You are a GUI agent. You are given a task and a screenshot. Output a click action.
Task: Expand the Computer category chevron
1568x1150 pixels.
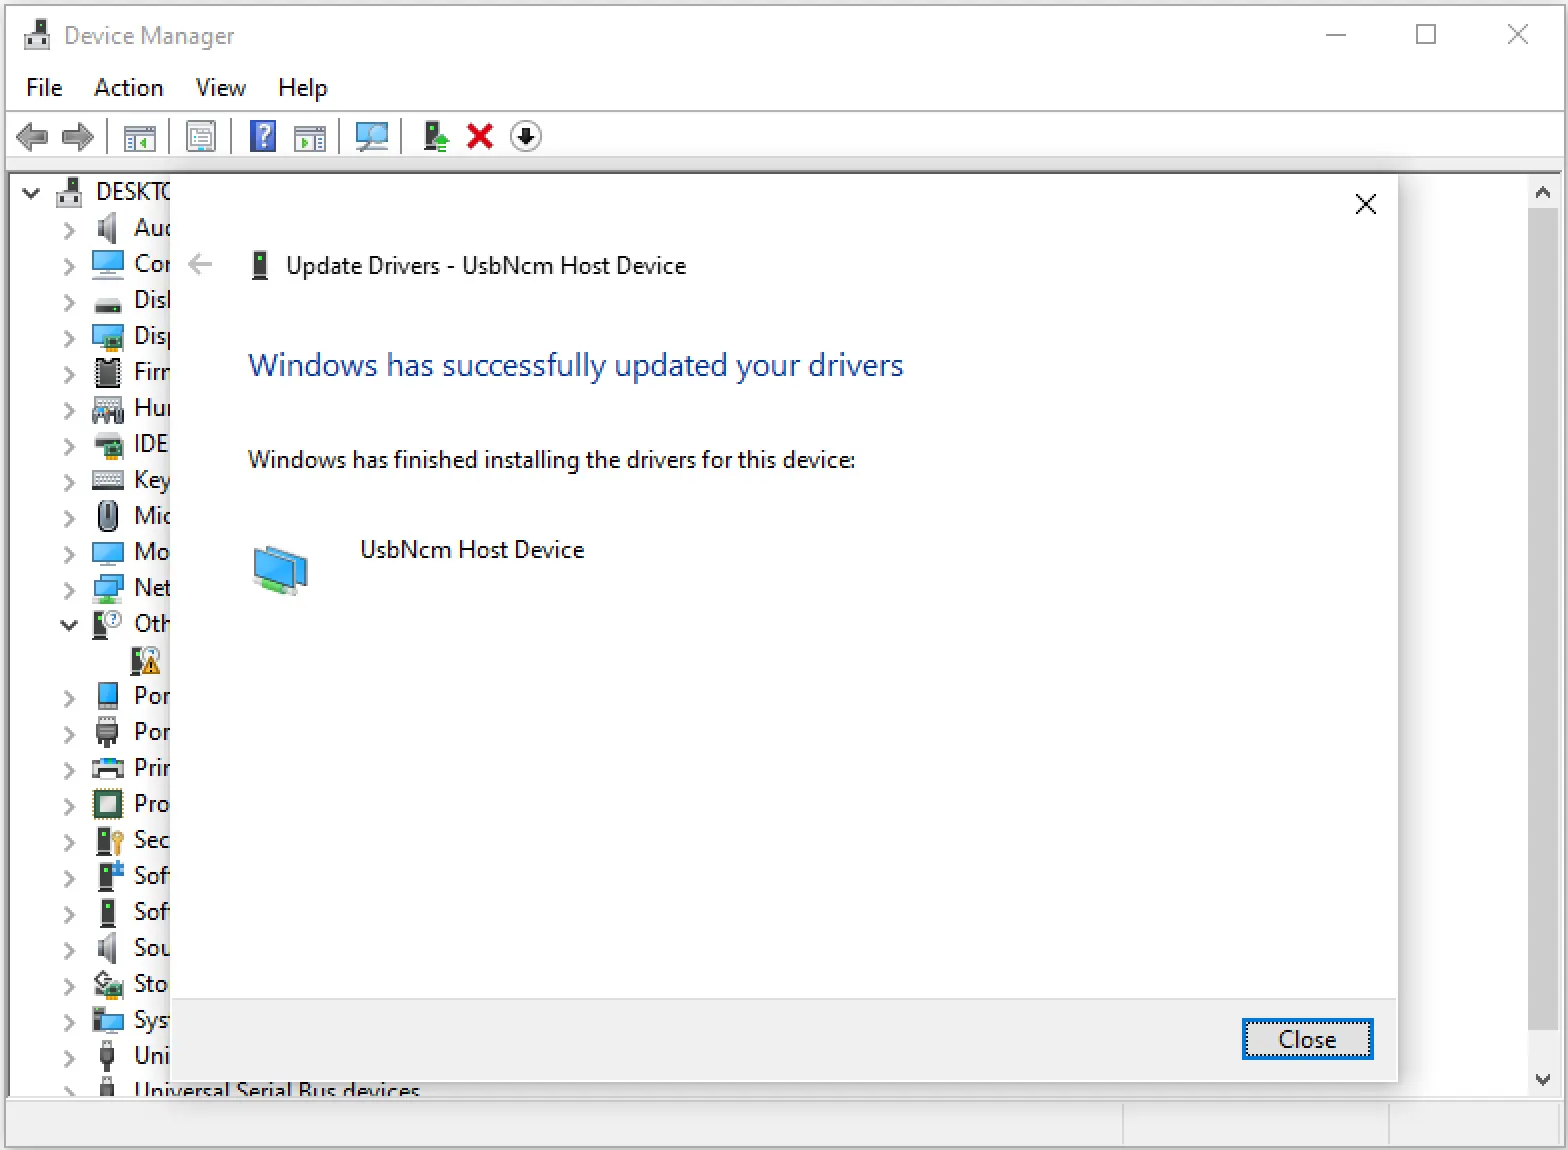[x=69, y=266]
